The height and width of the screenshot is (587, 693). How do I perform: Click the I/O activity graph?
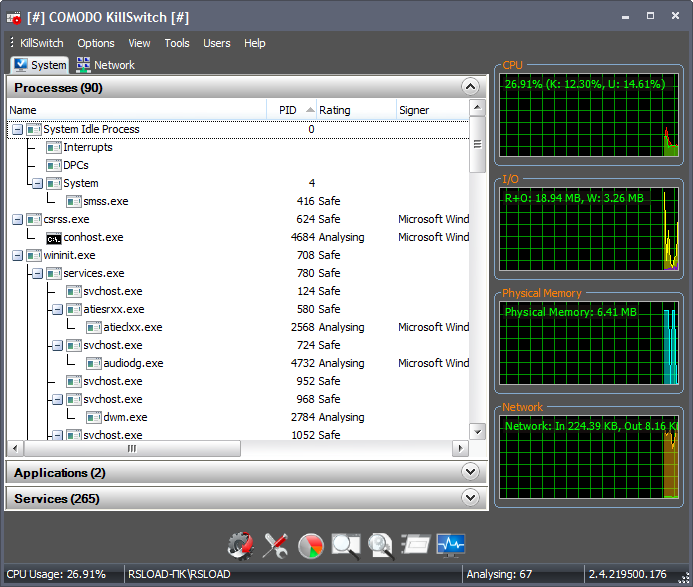point(589,229)
